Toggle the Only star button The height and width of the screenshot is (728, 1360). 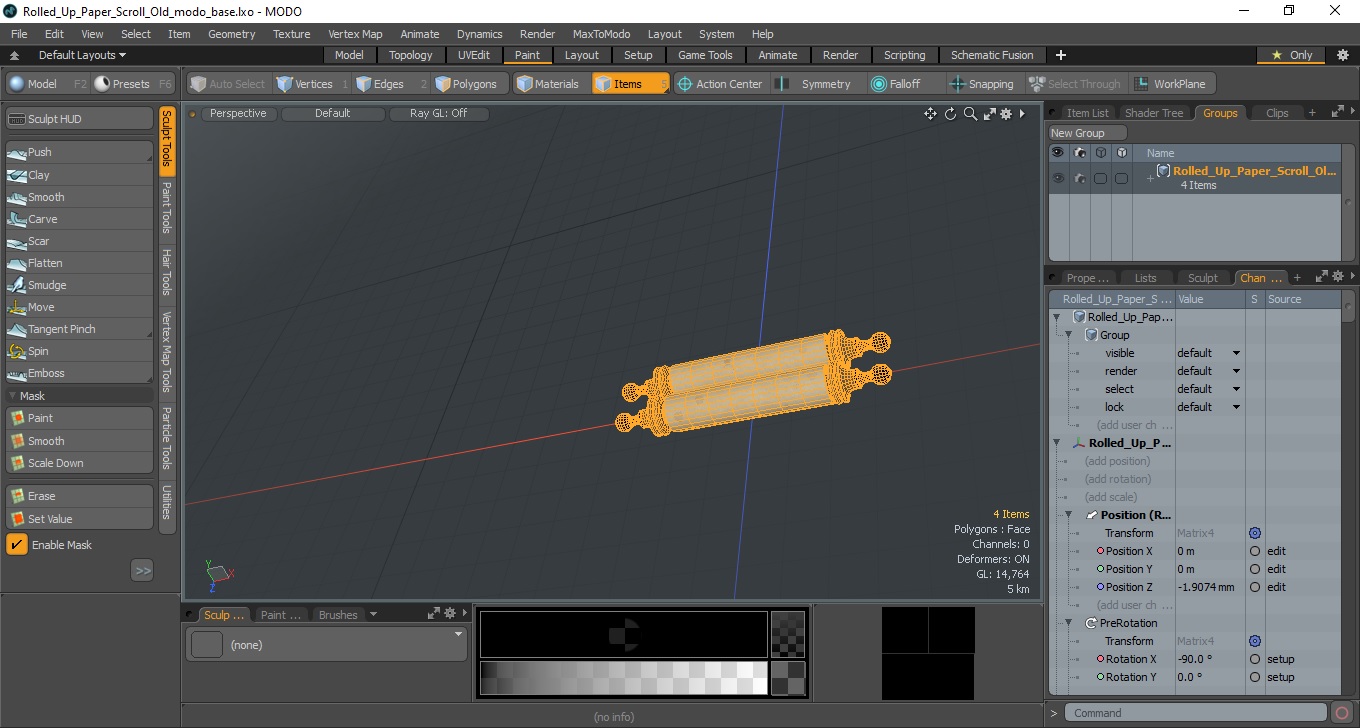(1293, 55)
